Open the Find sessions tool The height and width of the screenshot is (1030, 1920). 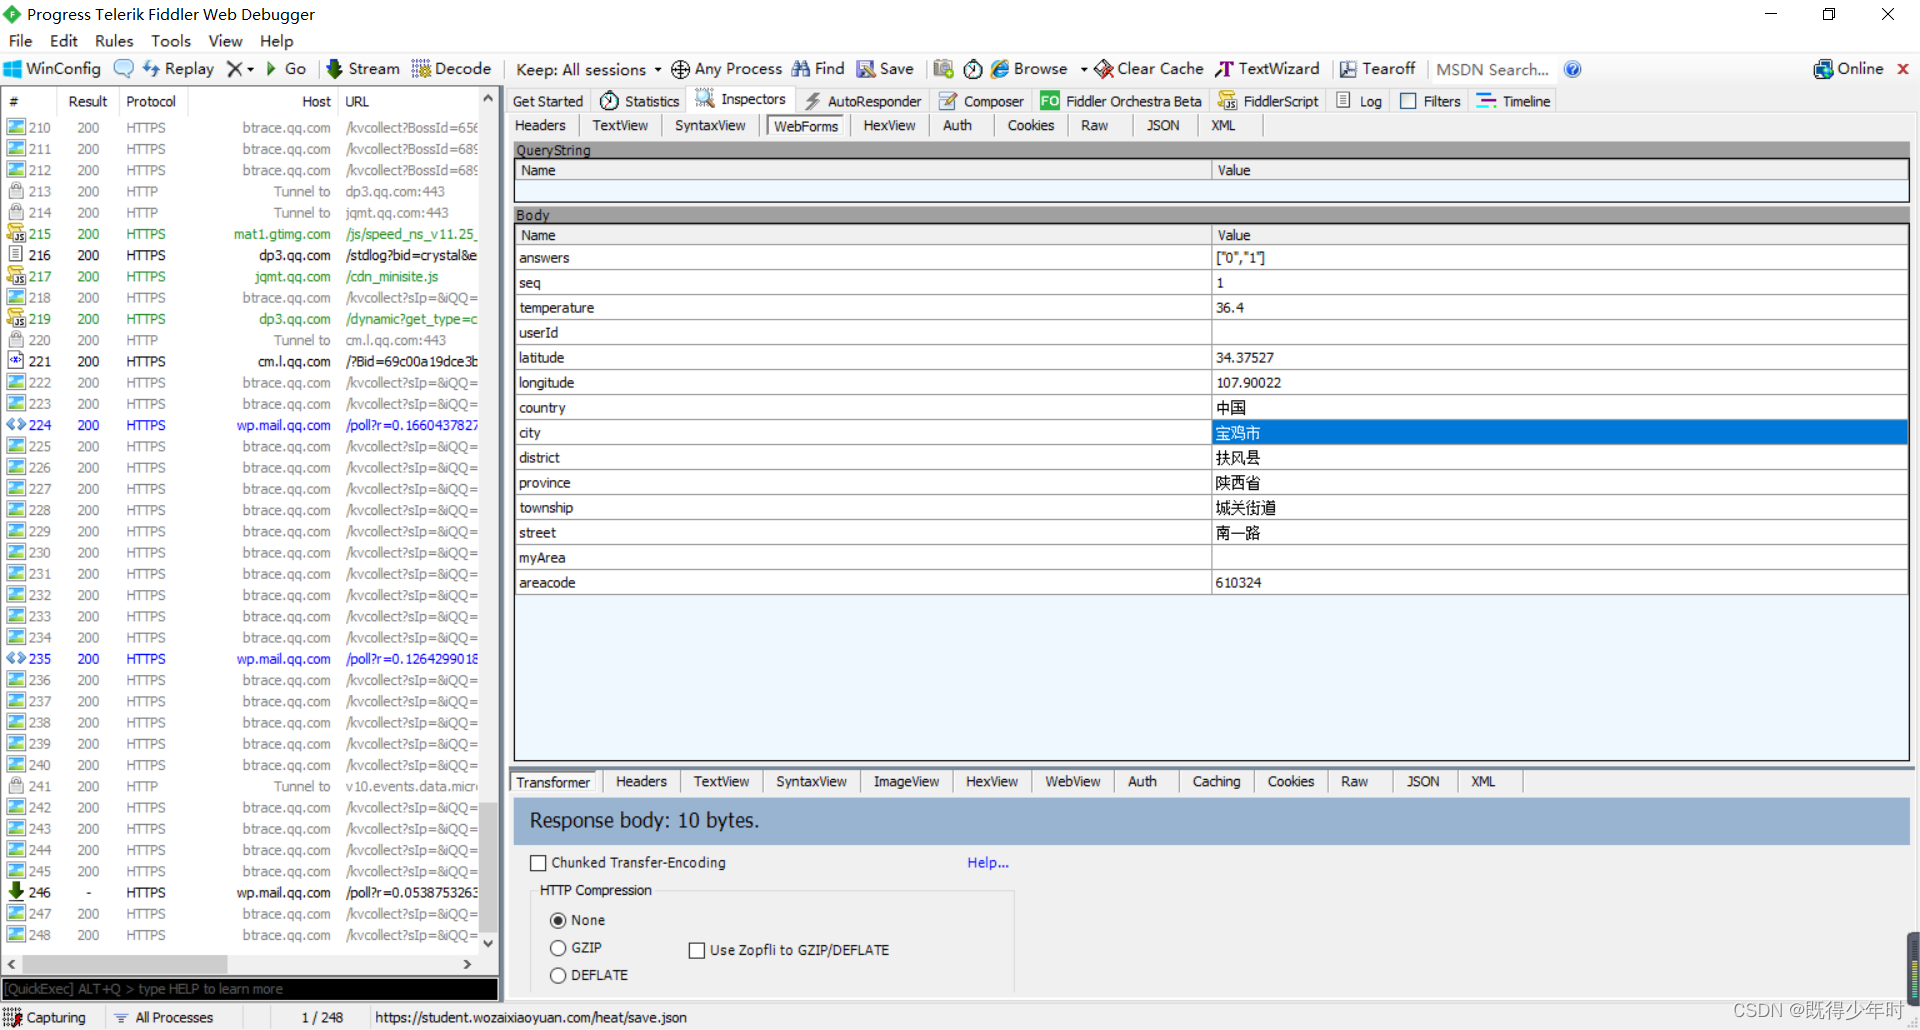(818, 69)
